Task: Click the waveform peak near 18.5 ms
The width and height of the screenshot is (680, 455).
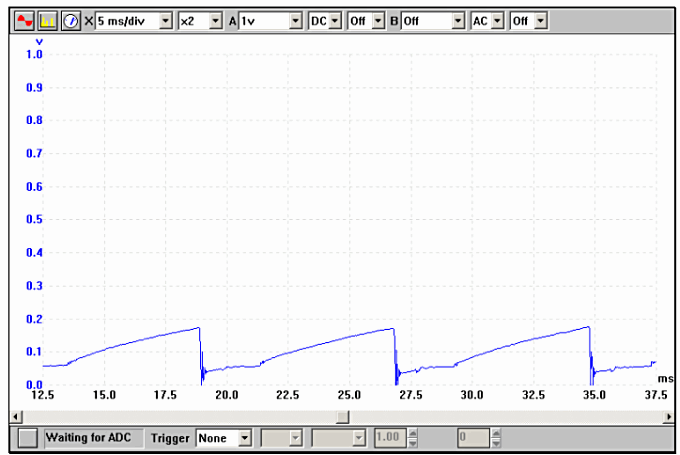Action: coord(198,328)
